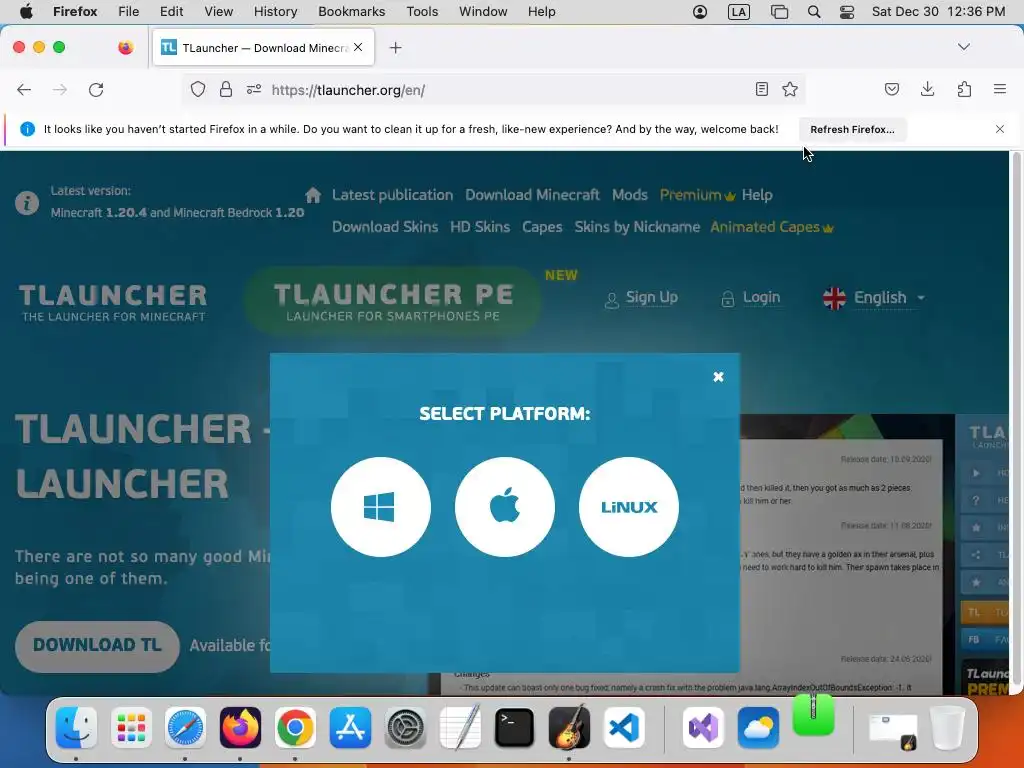Open the Extensions puzzle icon
Viewport: 1024px width, 768px height.
(x=964, y=89)
